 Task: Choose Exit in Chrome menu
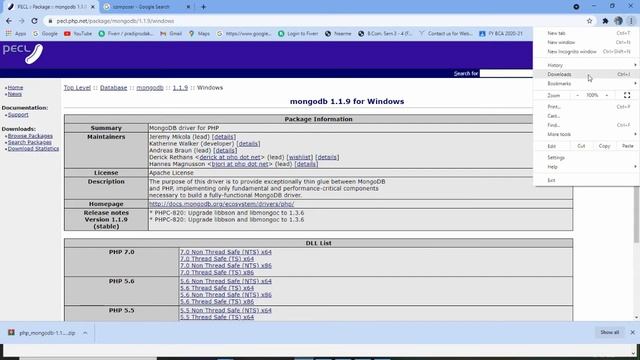pos(587,180)
